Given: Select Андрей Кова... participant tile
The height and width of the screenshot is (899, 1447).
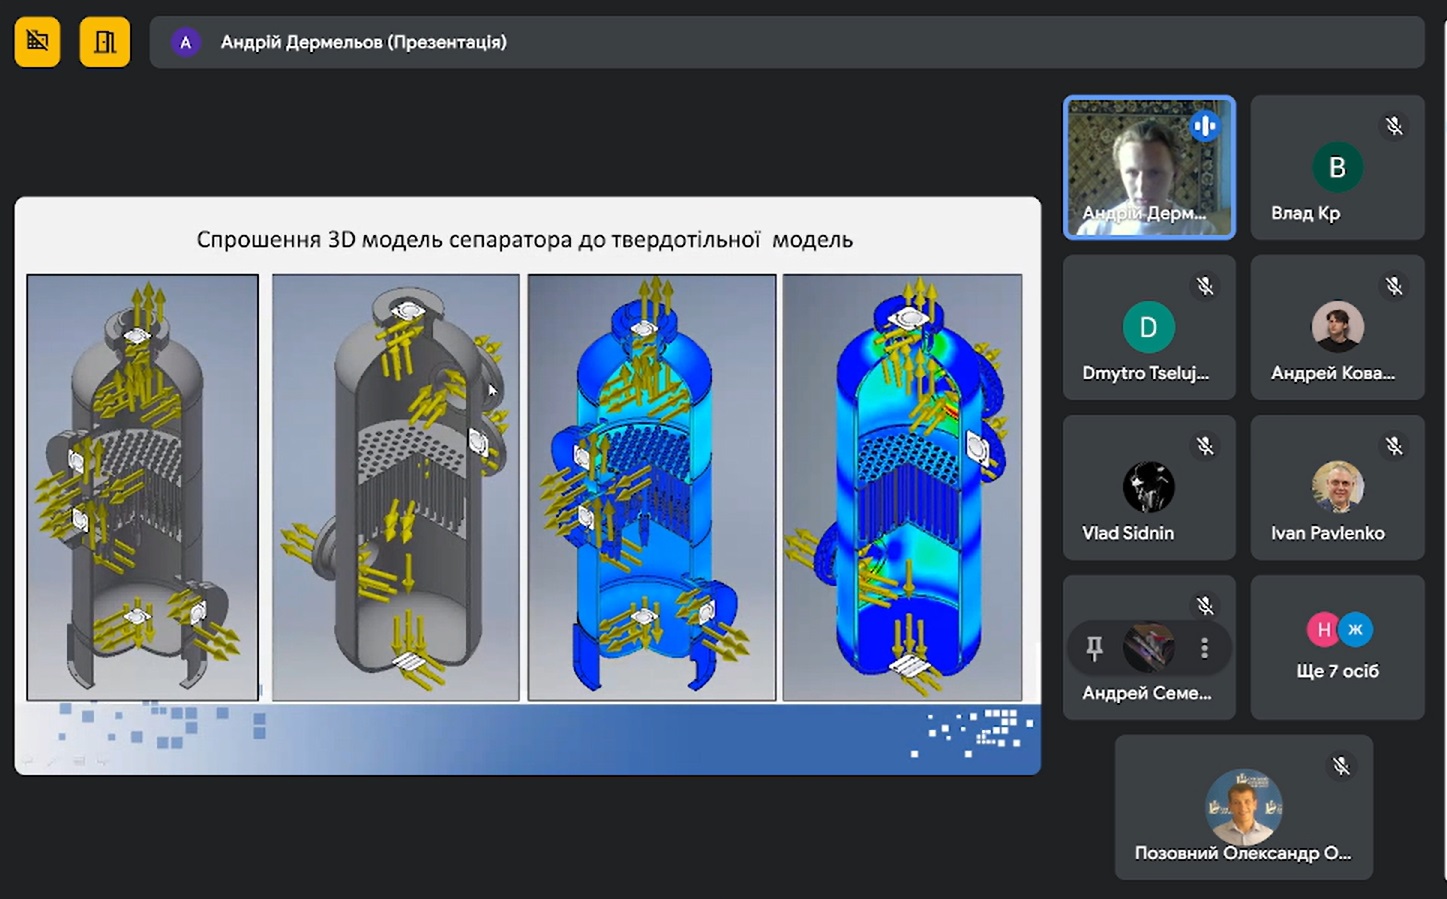Looking at the screenshot, I should click(x=1337, y=327).
